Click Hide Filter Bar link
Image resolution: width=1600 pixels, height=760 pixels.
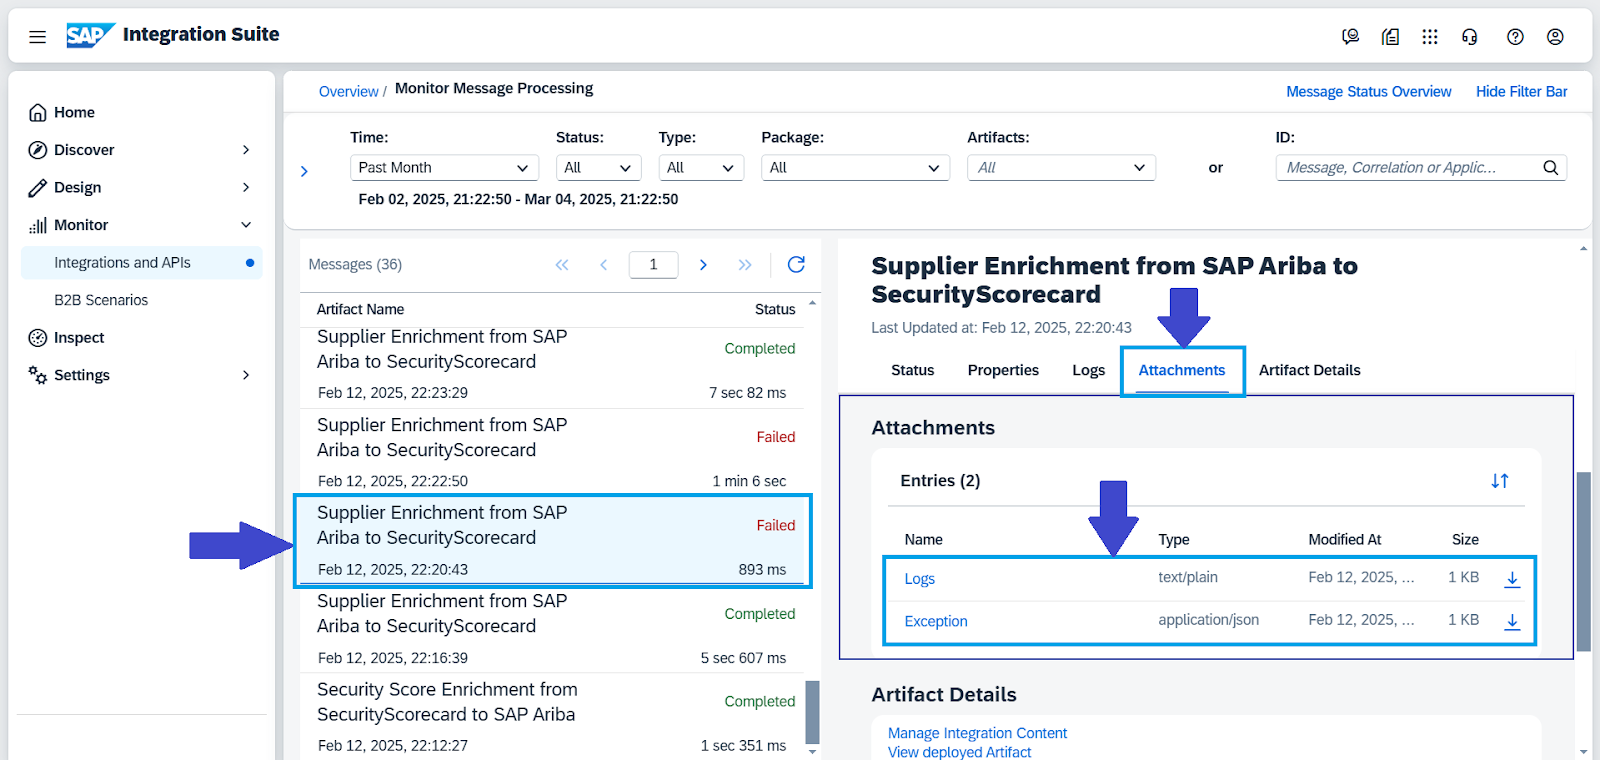coord(1522,91)
